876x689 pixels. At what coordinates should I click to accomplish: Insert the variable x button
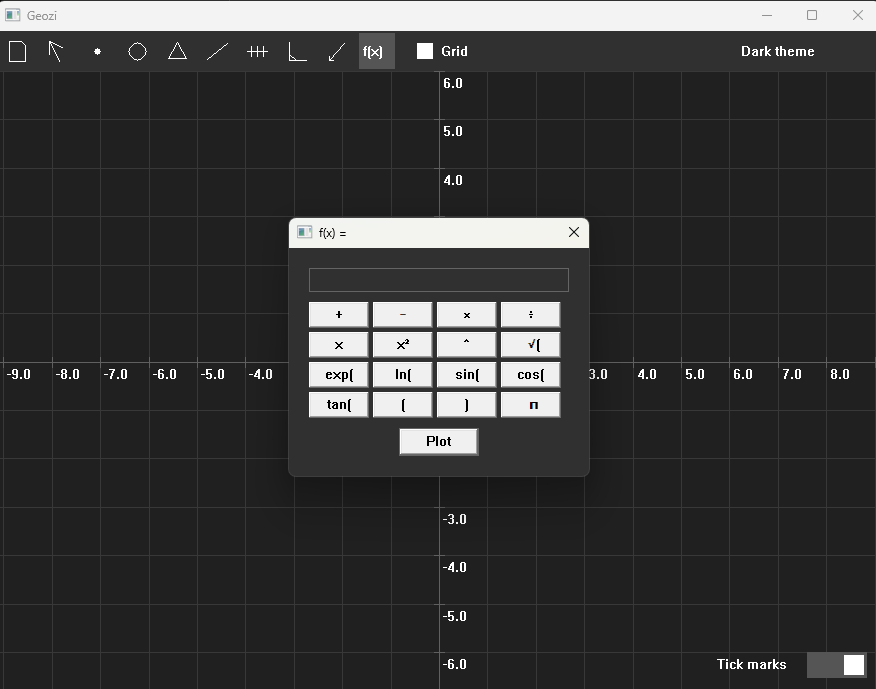tap(339, 345)
